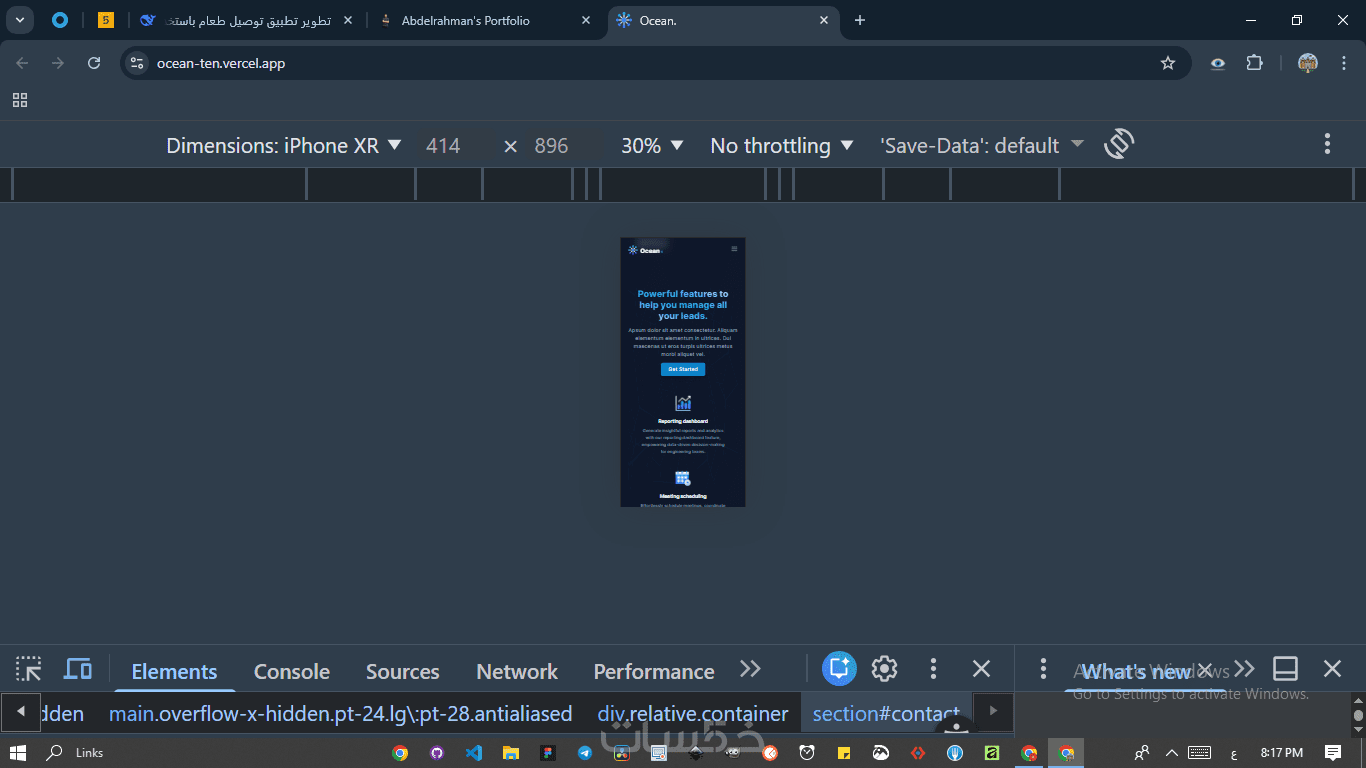Open the apps grid in bookmarks bar
Viewport: 1366px width, 768px height.
click(20, 100)
